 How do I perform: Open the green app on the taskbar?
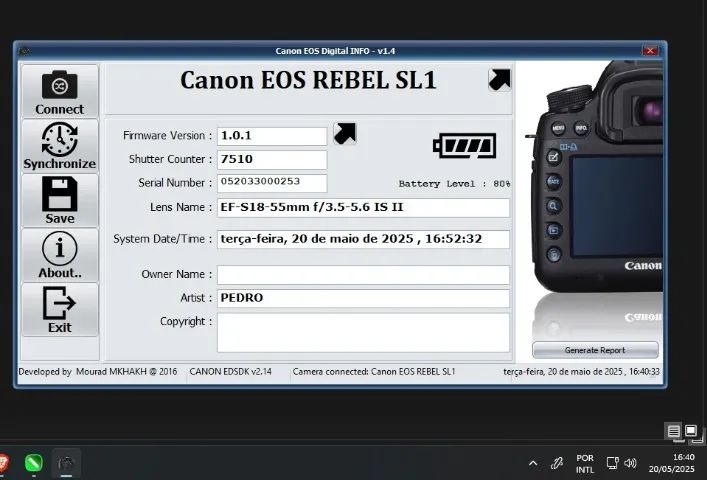click(x=34, y=463)
